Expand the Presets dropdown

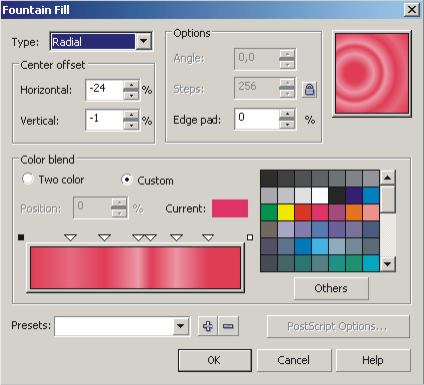click(180, 326)
